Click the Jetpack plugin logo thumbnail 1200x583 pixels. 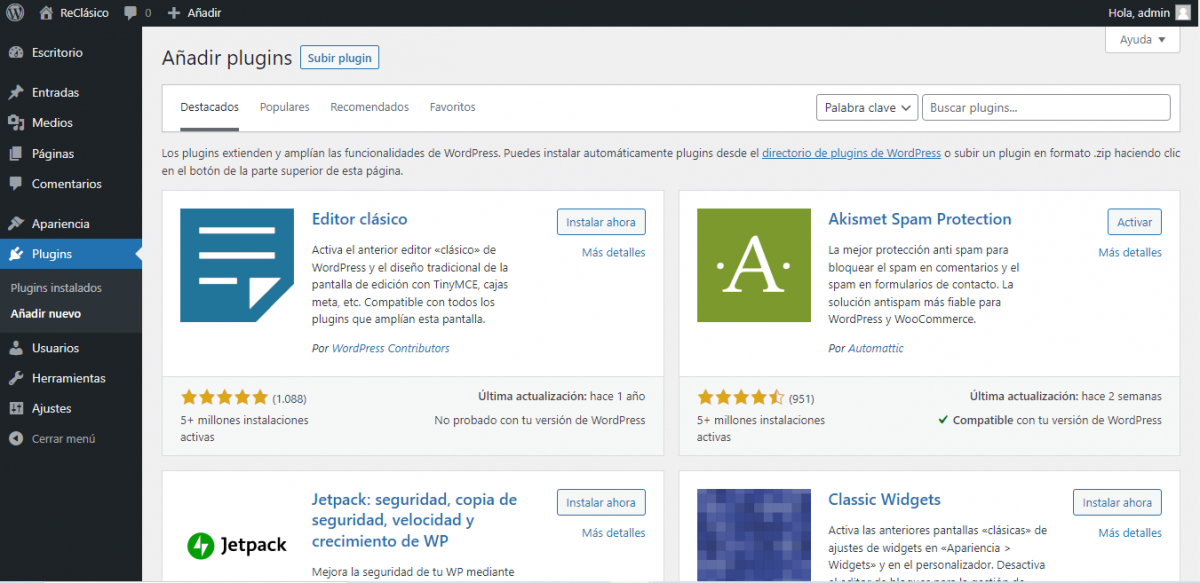point(237,545)
